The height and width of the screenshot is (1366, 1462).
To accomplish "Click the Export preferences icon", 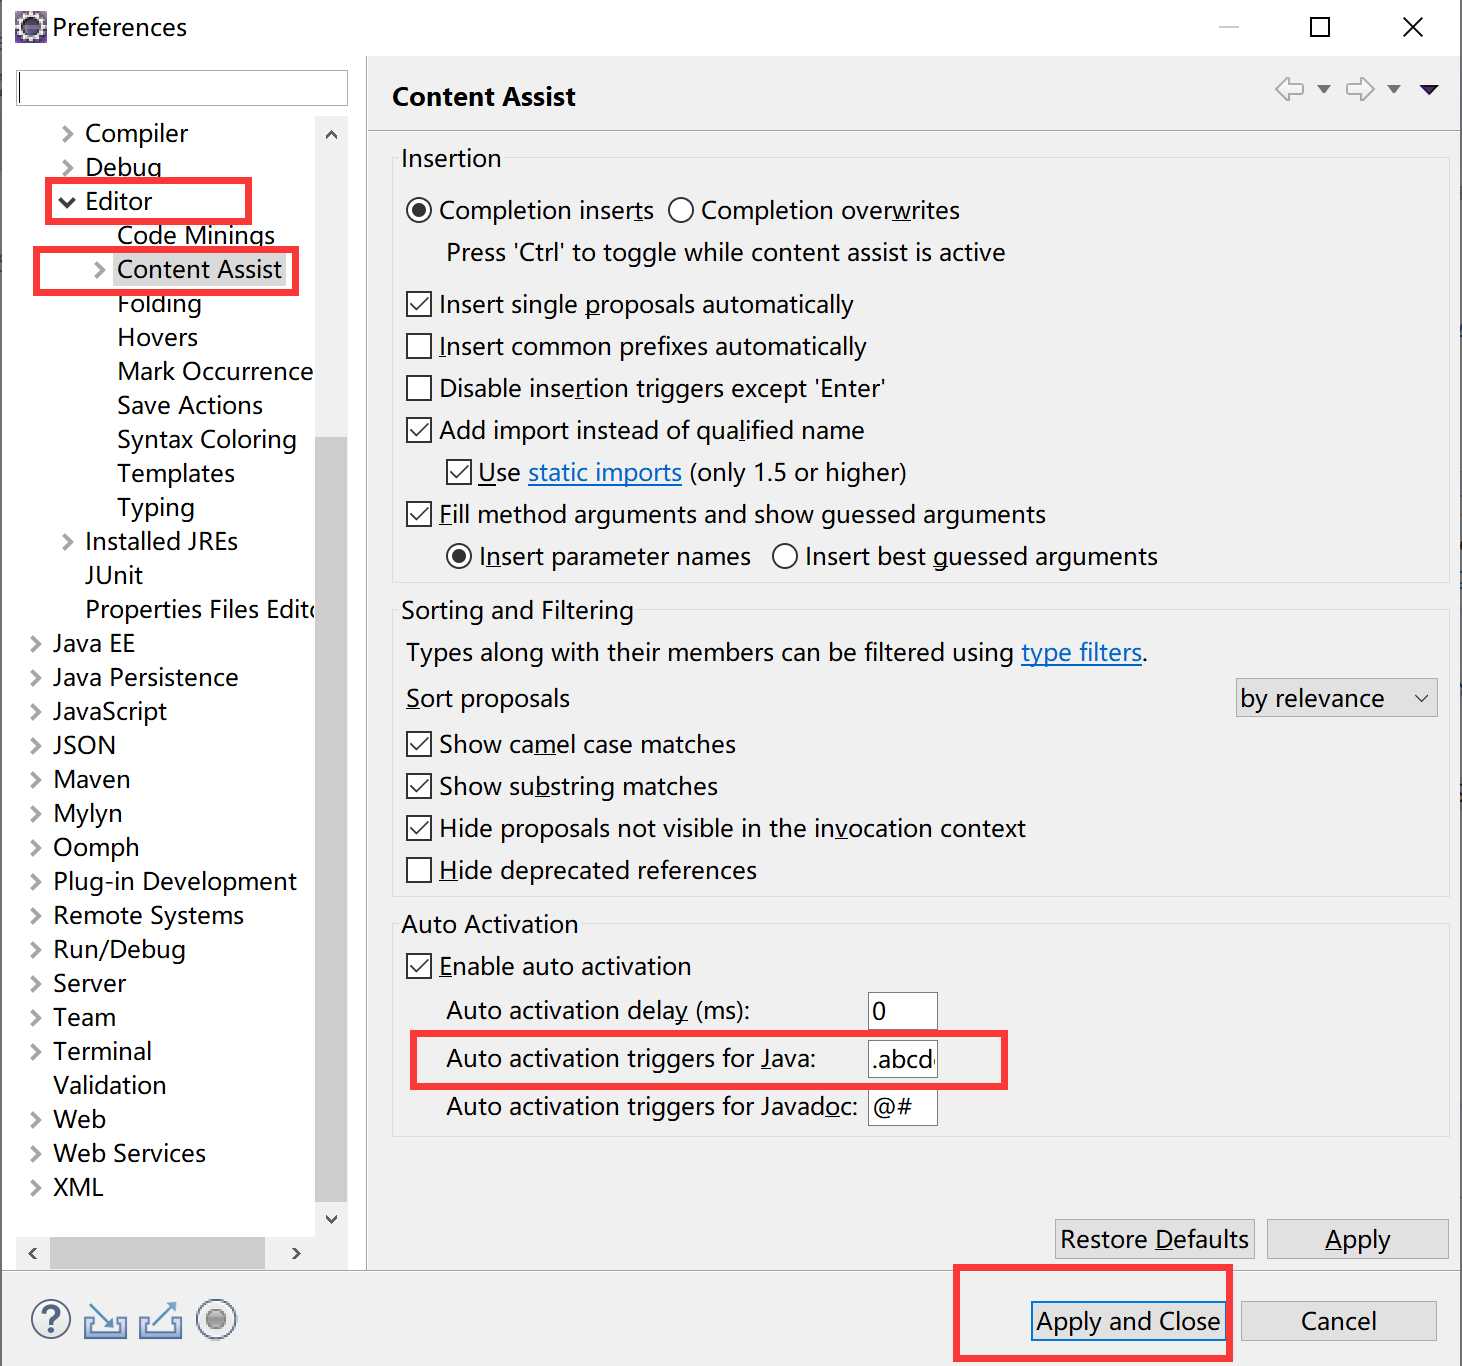I will (x=160, y=1321).
